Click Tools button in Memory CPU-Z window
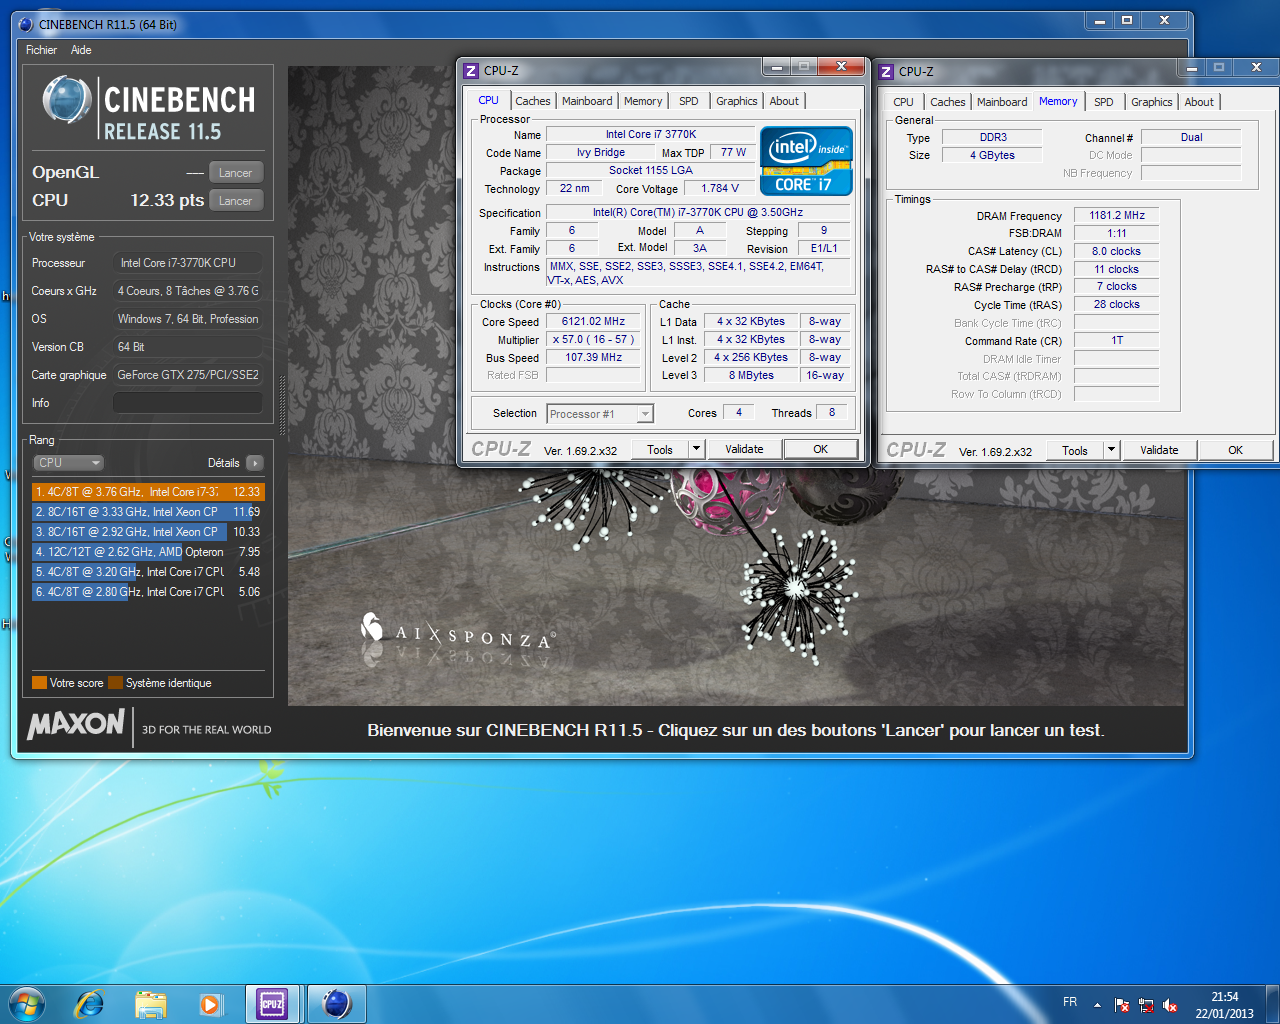The image size is (1280, 1024). coord(1075,451)
